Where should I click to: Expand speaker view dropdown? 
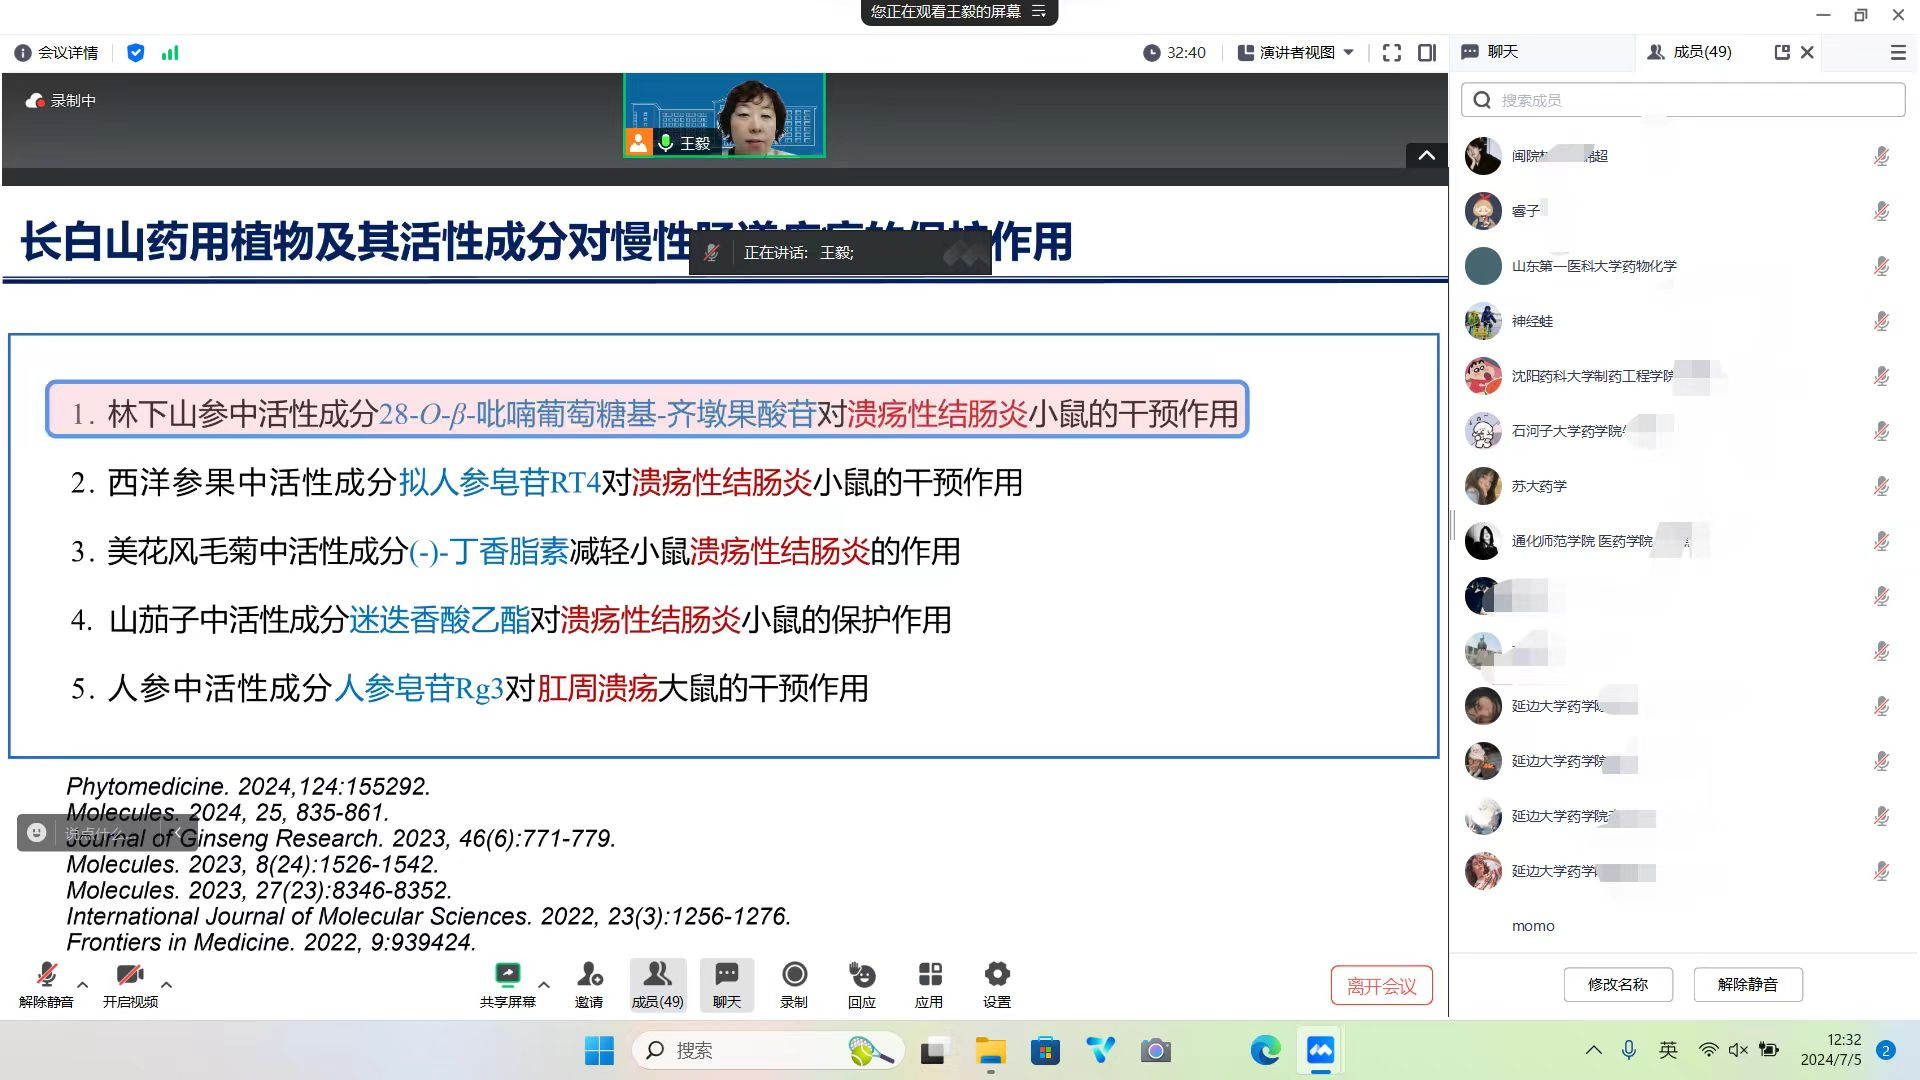[1349, 53]
